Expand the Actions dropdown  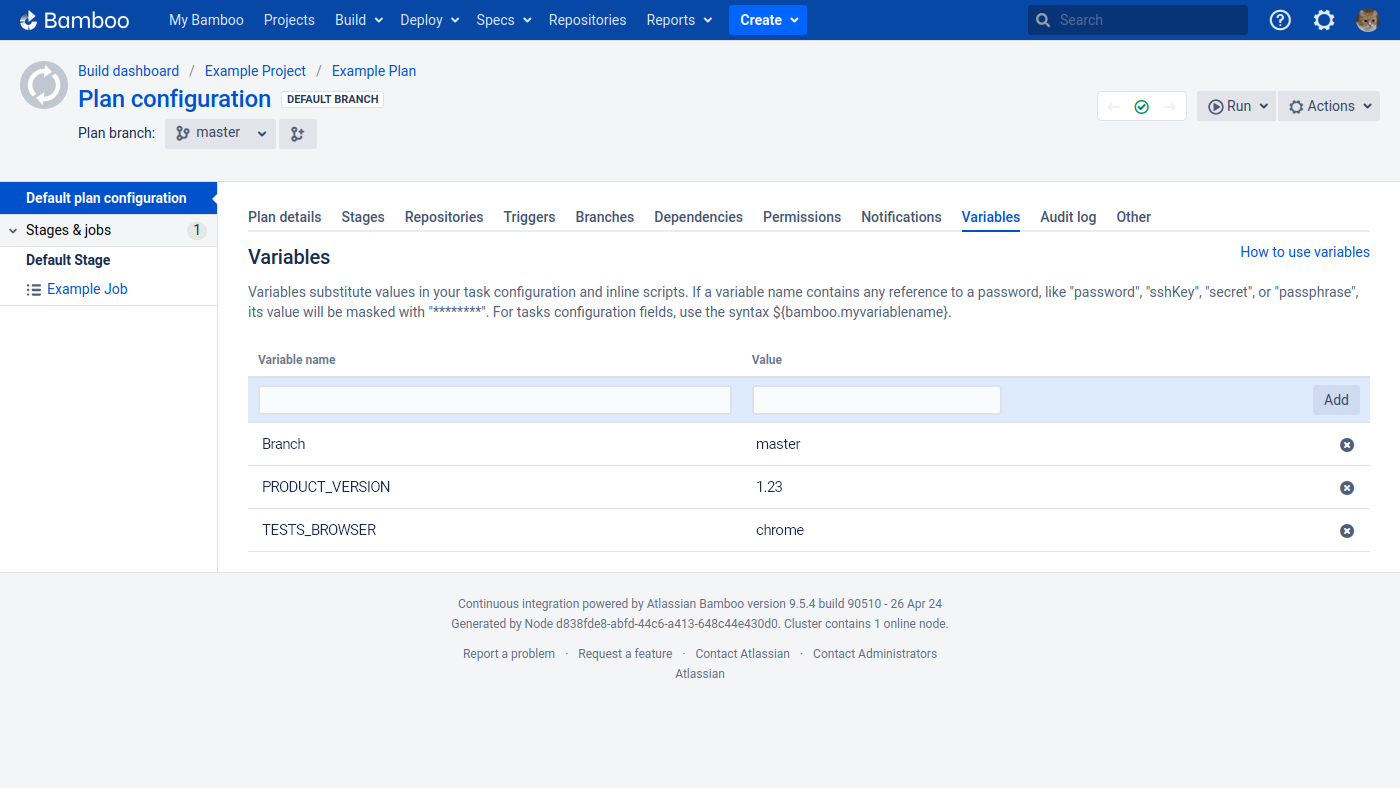point(1329,105)
